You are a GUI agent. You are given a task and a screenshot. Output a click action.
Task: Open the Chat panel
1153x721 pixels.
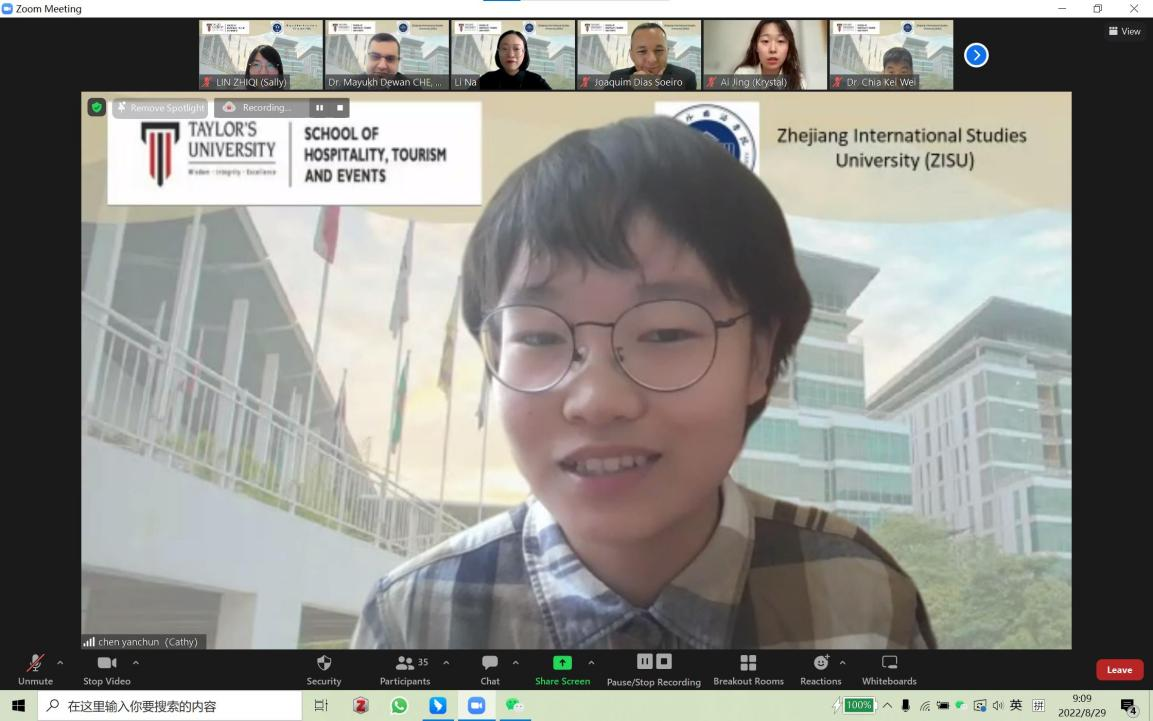(490, 663)
